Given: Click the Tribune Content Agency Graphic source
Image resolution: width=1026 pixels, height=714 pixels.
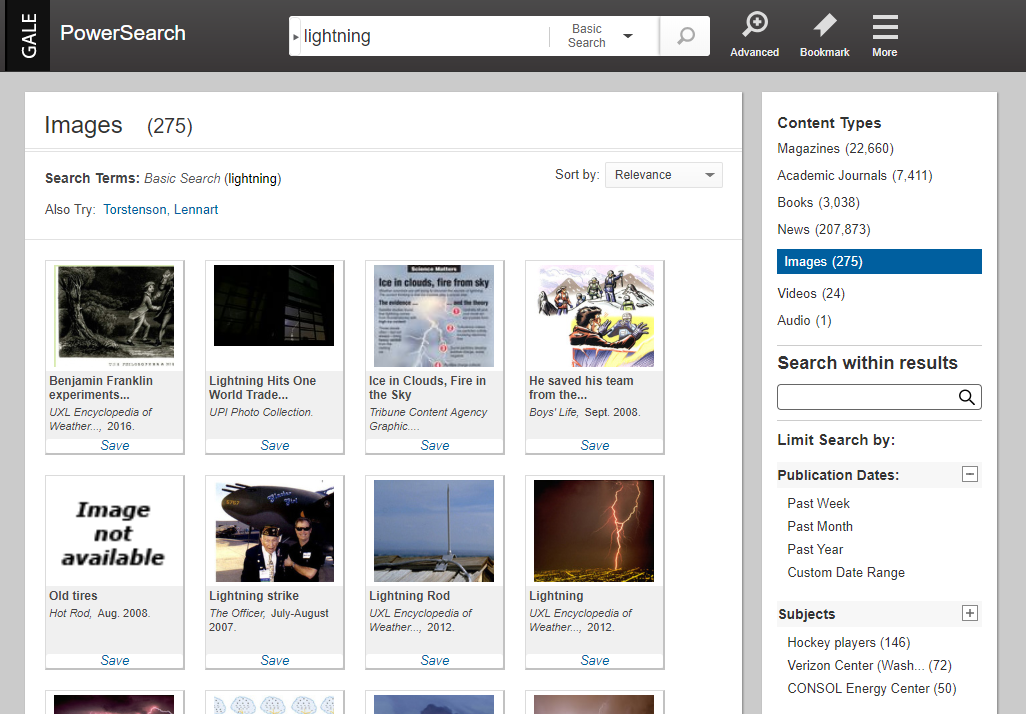Looking at the screenshot, I should [x=428, y=419].
